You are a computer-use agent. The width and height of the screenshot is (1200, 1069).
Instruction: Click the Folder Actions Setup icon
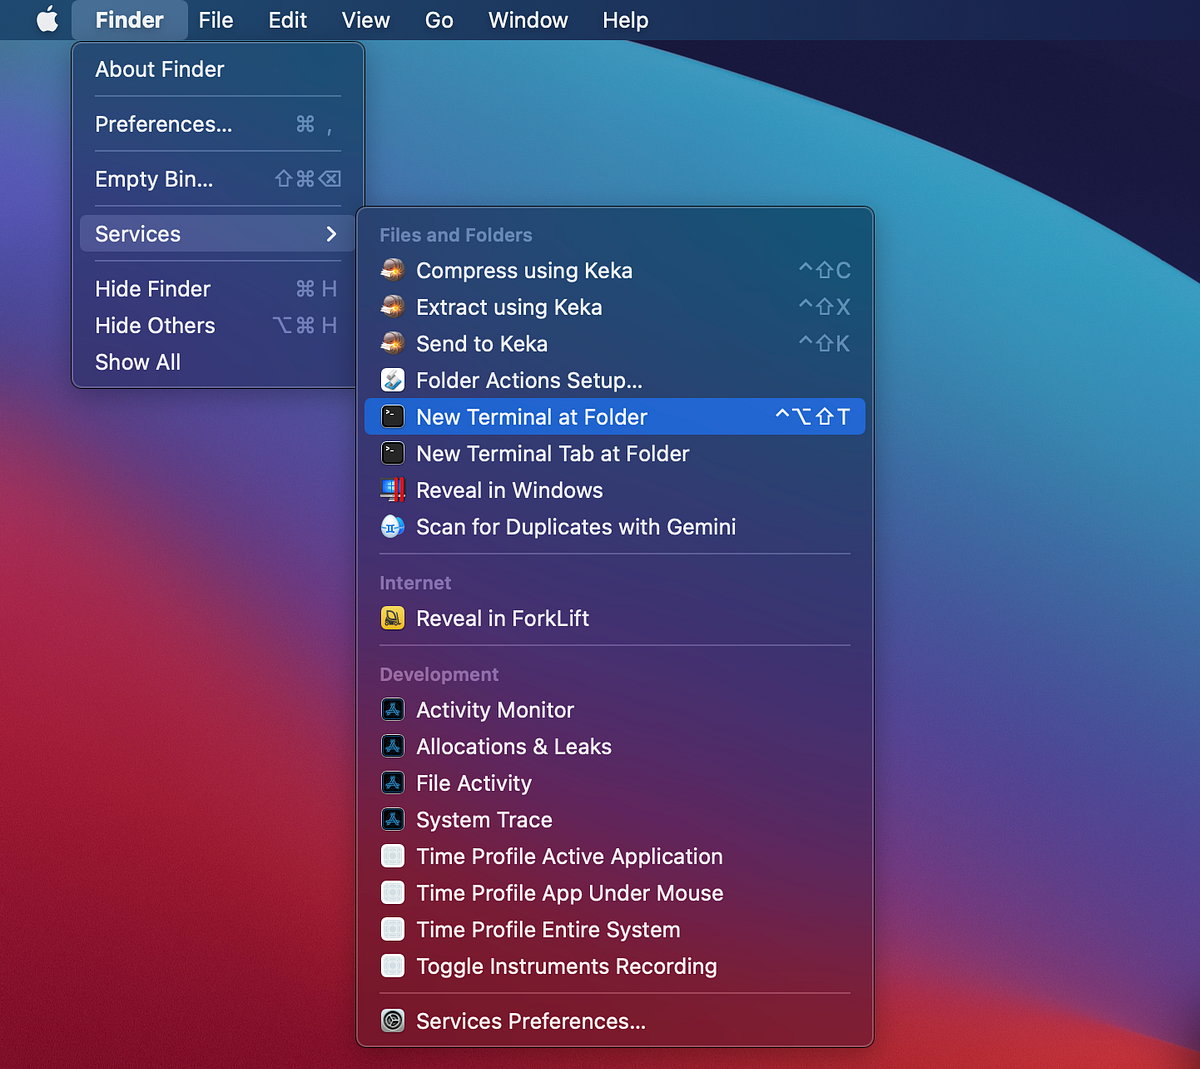393,380
